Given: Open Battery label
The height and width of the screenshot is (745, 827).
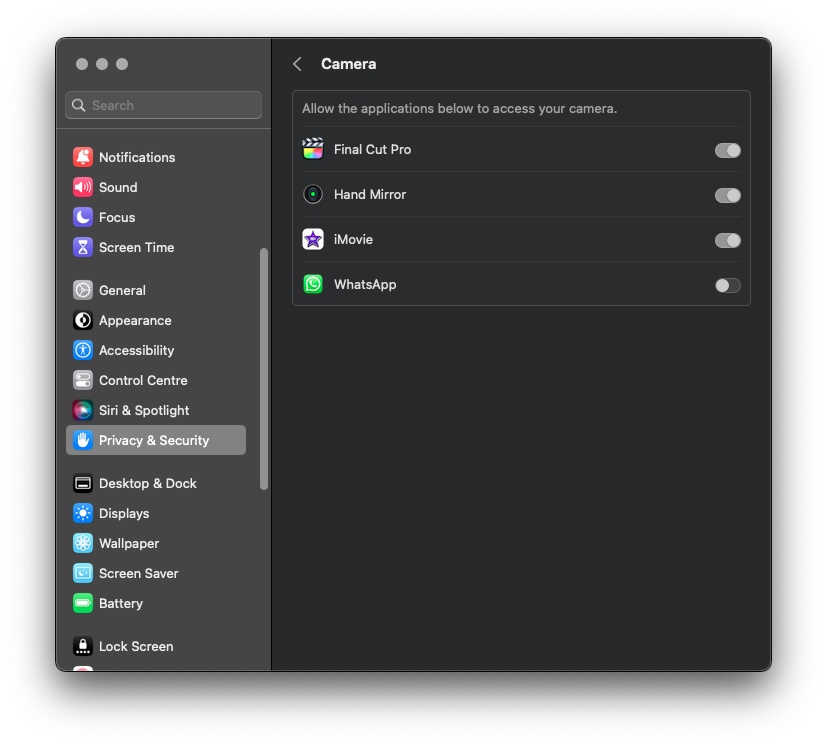Looking at the screenshot, I should [x=121, y=603].
